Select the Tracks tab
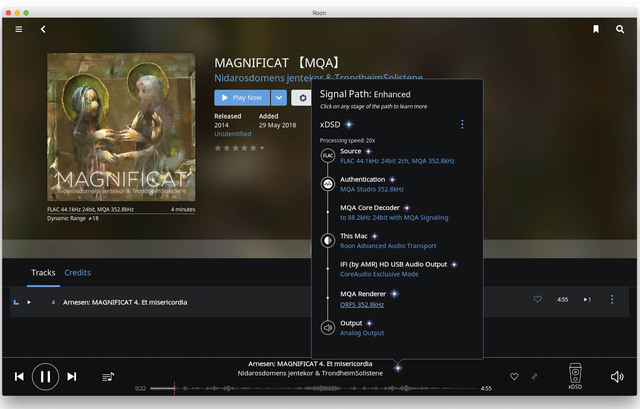Viewport: 640px width, 409px height. click(43, 273)
